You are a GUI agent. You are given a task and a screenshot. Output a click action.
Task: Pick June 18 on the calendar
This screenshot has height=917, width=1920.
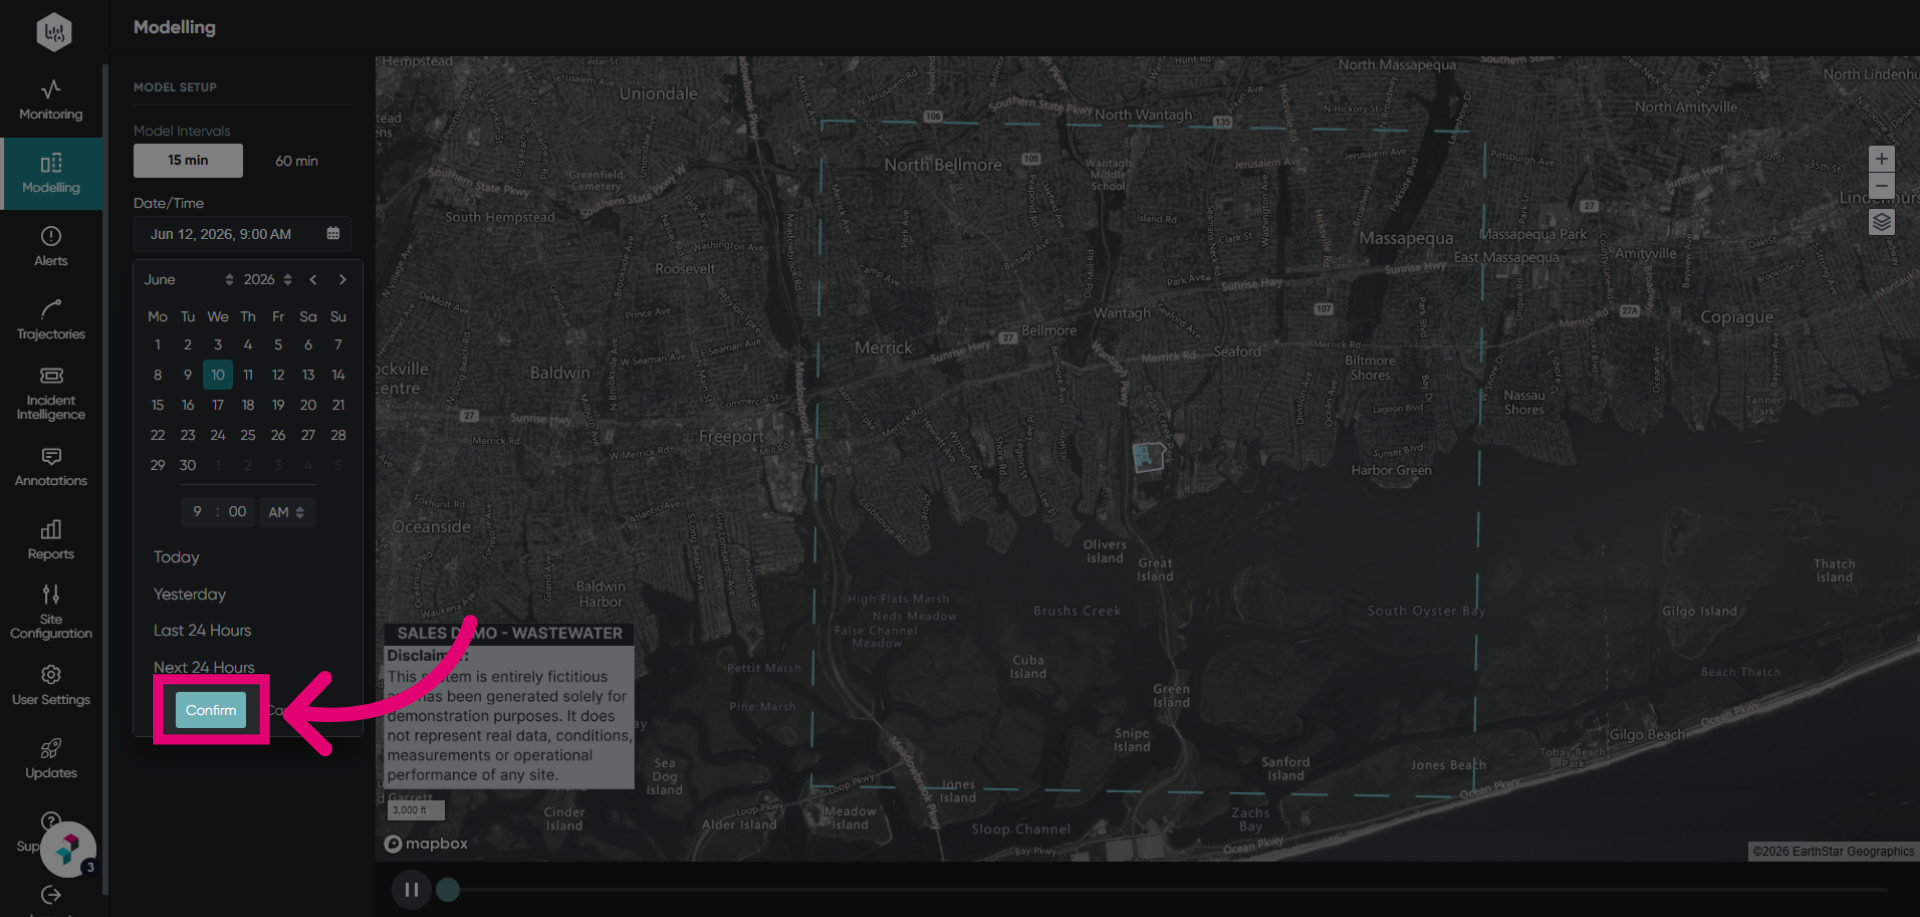point(248,405)
